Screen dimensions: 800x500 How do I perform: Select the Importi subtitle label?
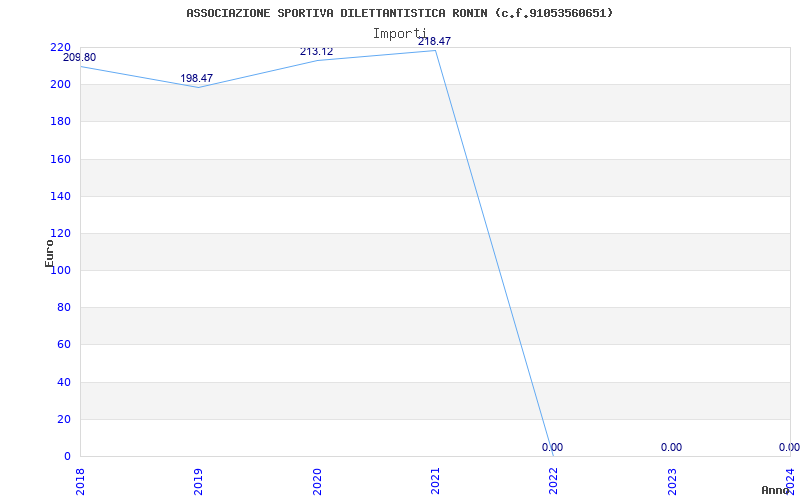point(399,34)
